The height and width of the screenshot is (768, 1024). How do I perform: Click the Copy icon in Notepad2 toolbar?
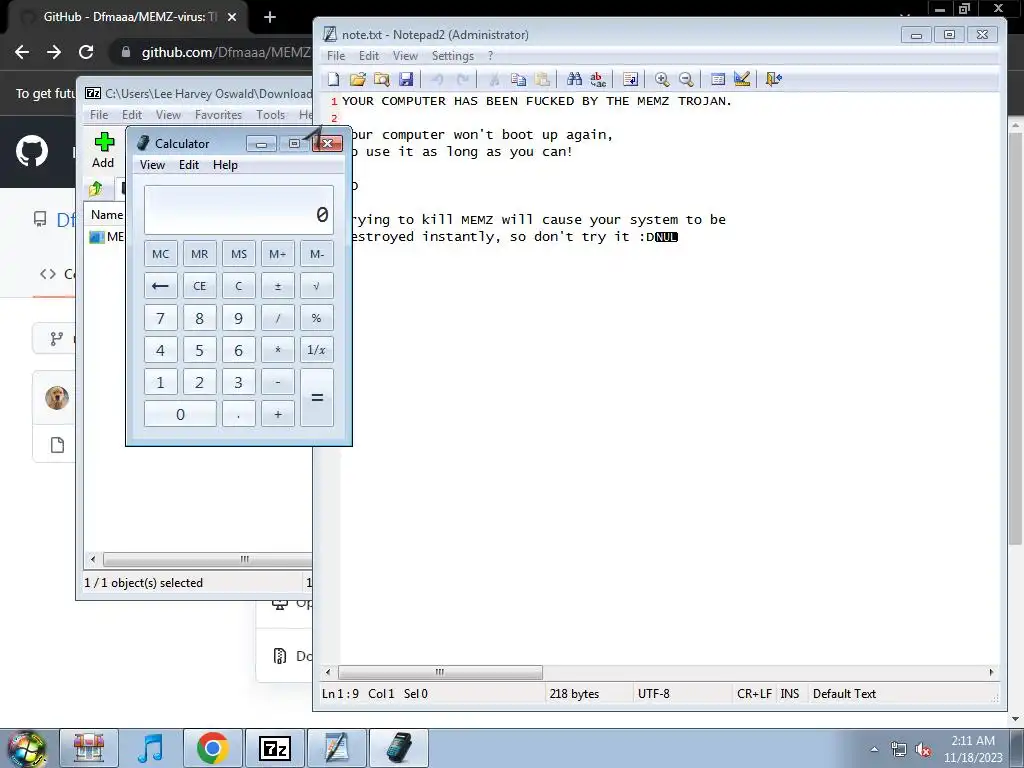pos(519,79)
